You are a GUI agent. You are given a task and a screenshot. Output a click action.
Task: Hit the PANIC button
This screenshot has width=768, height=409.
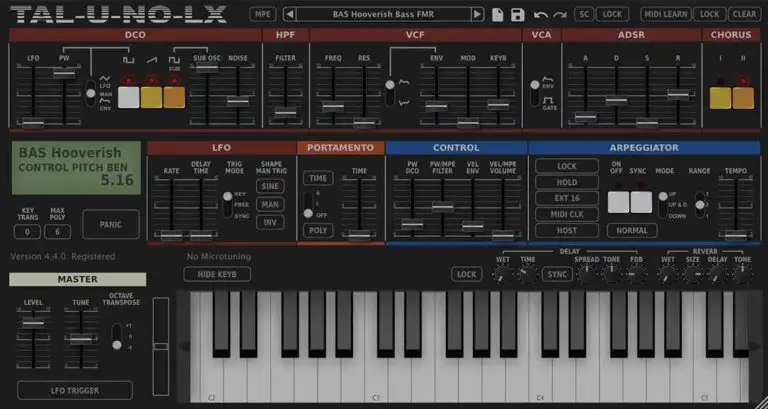click(111, 224)
